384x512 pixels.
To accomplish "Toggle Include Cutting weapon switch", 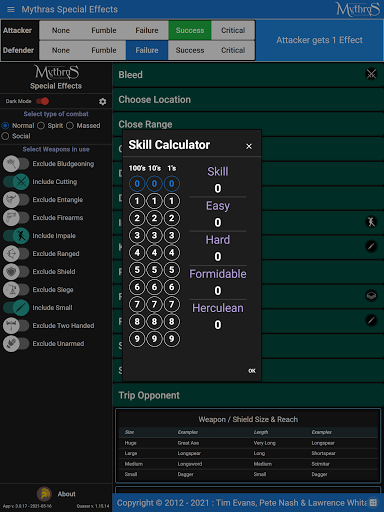I will point(16,182).
